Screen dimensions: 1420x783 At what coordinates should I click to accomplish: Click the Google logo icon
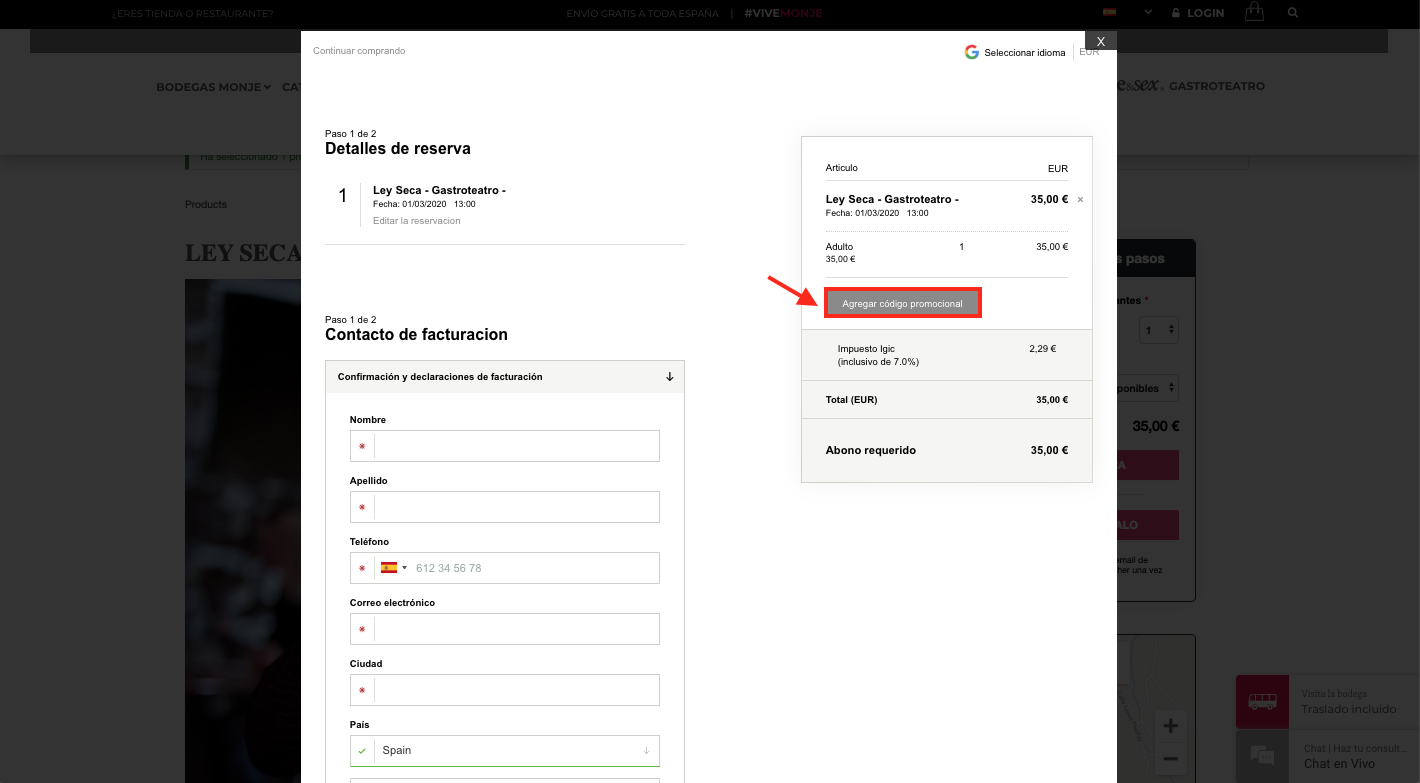tap(972, 52)
